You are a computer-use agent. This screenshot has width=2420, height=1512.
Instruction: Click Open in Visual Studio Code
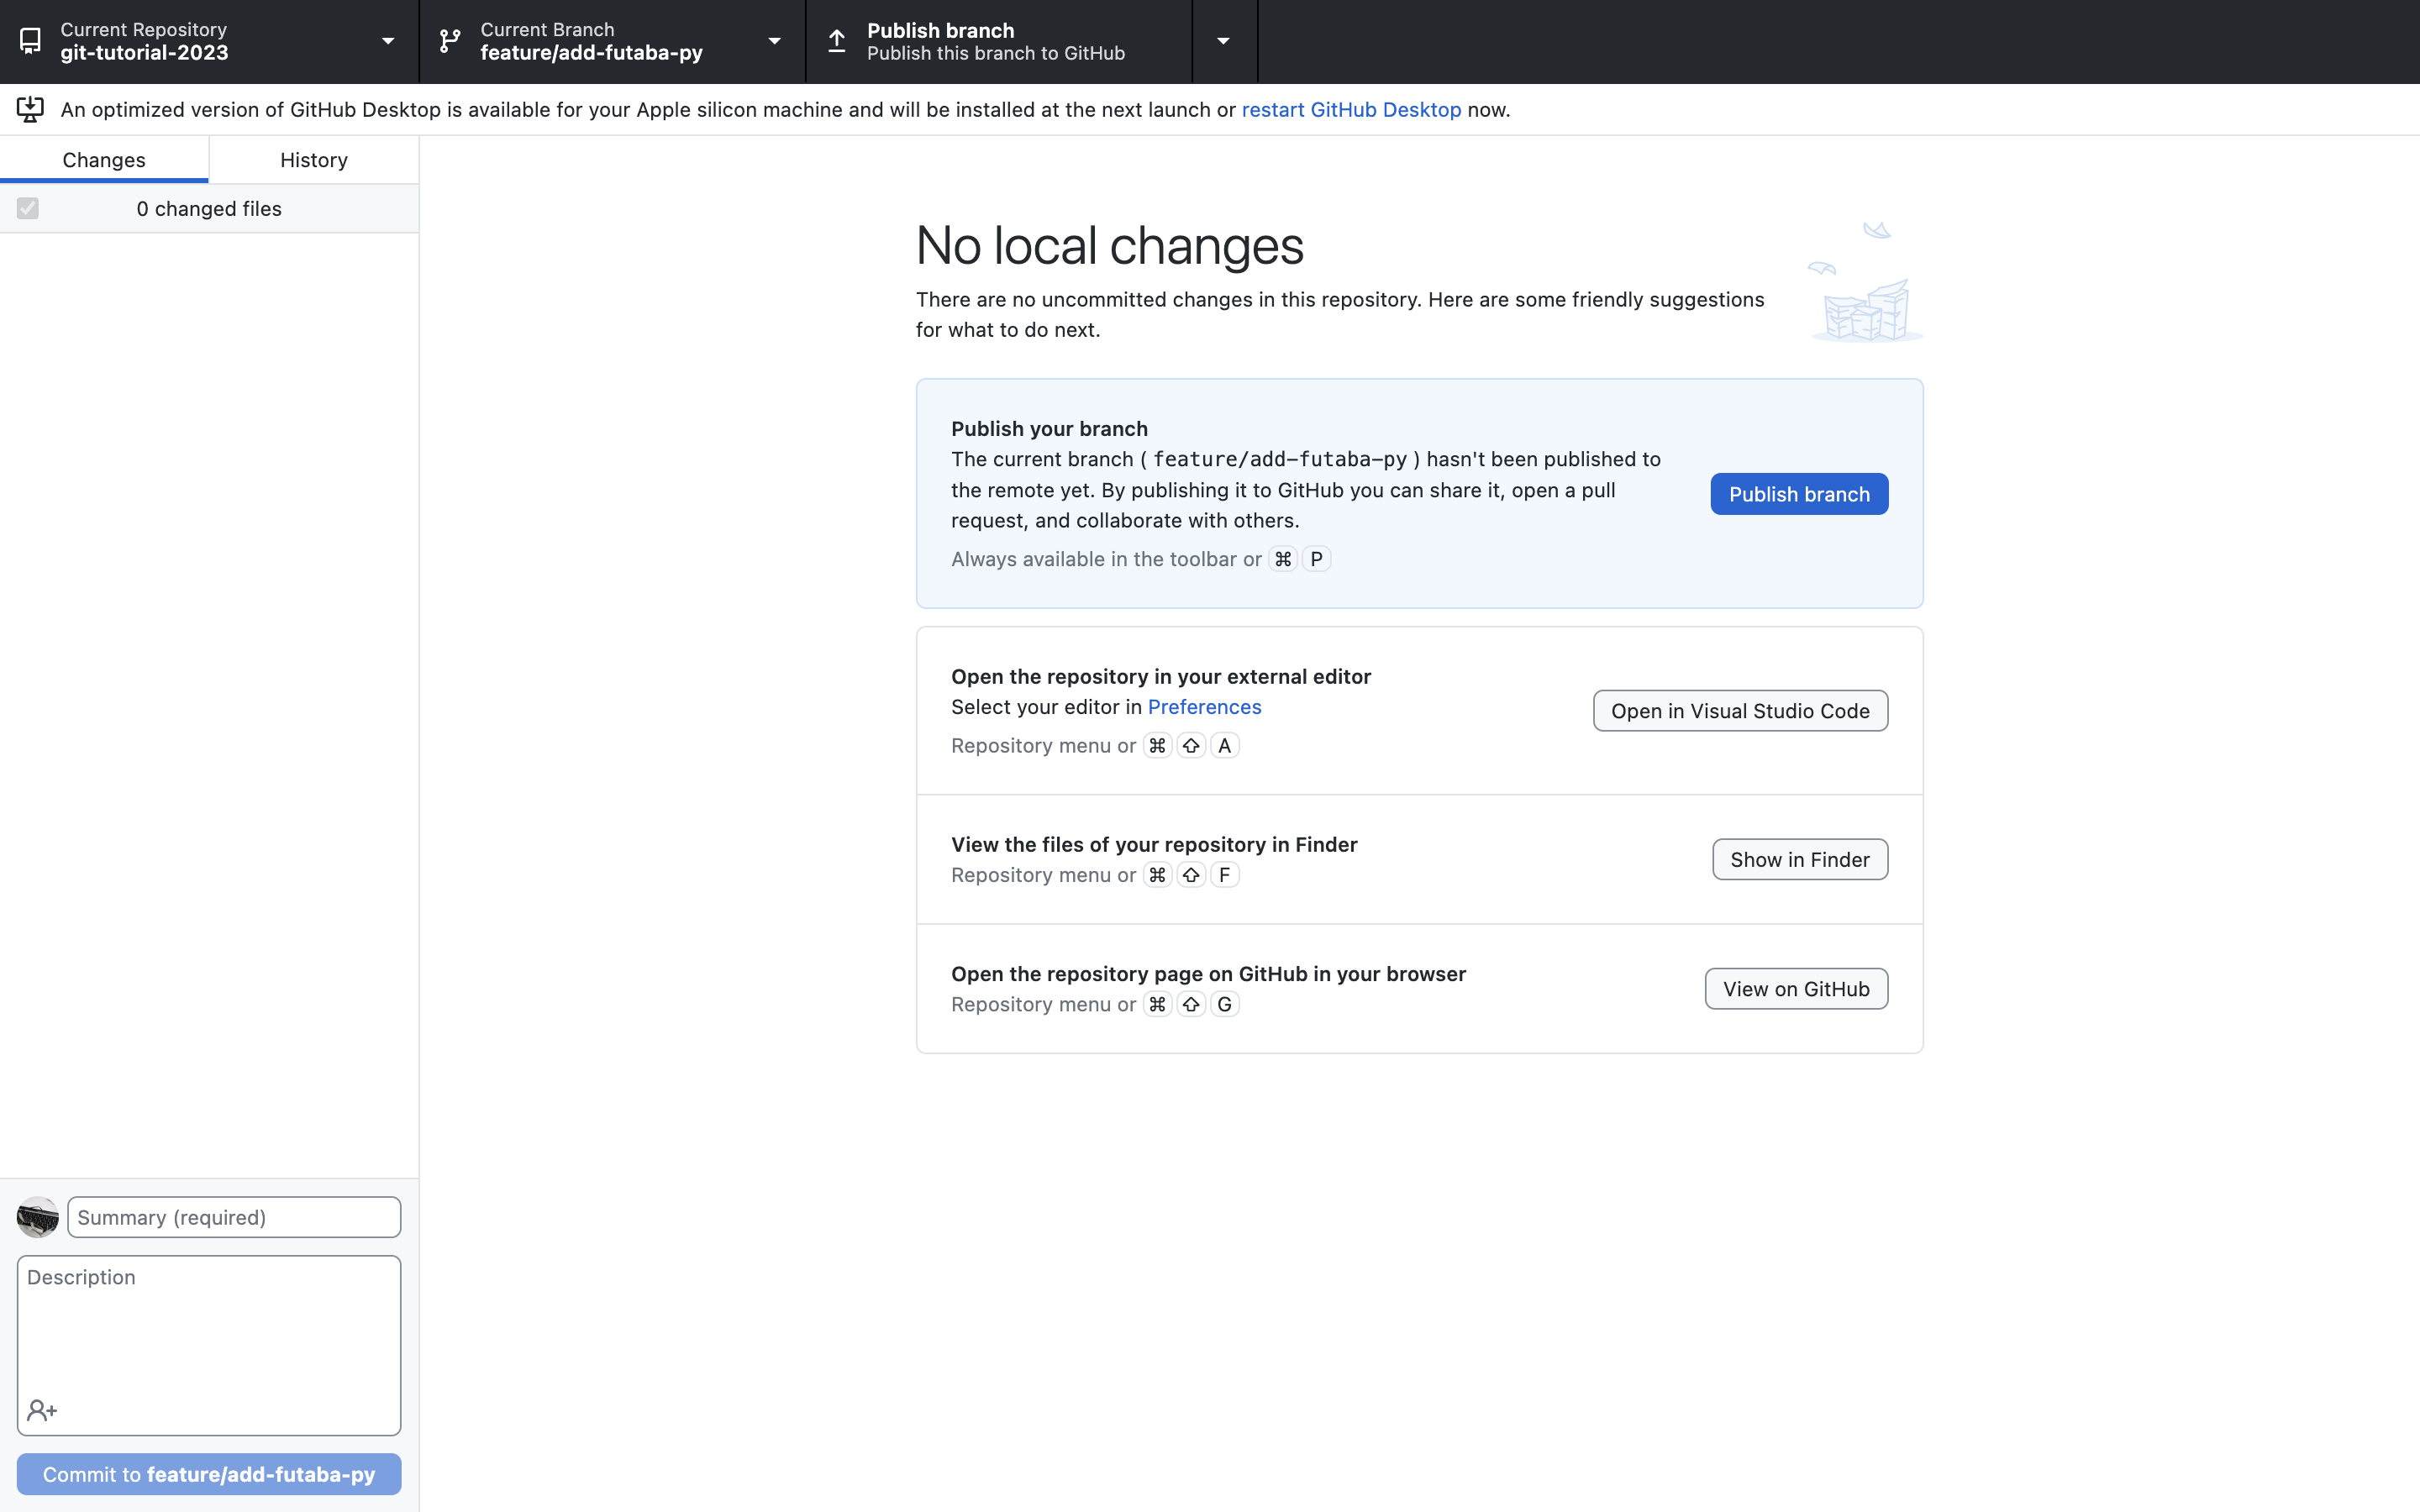1739,711
